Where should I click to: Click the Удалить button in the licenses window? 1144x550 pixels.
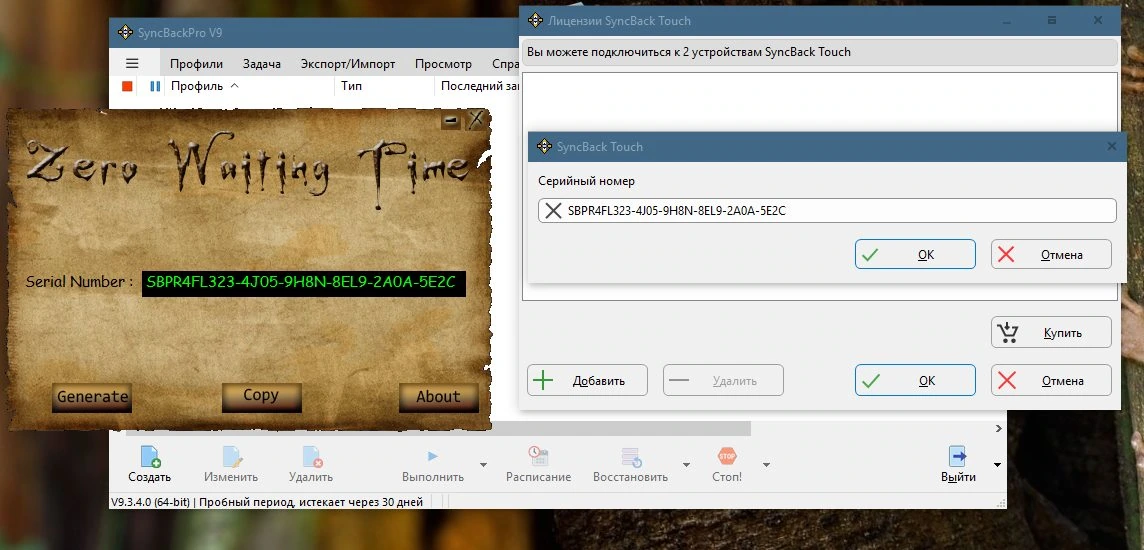point(723,381)
